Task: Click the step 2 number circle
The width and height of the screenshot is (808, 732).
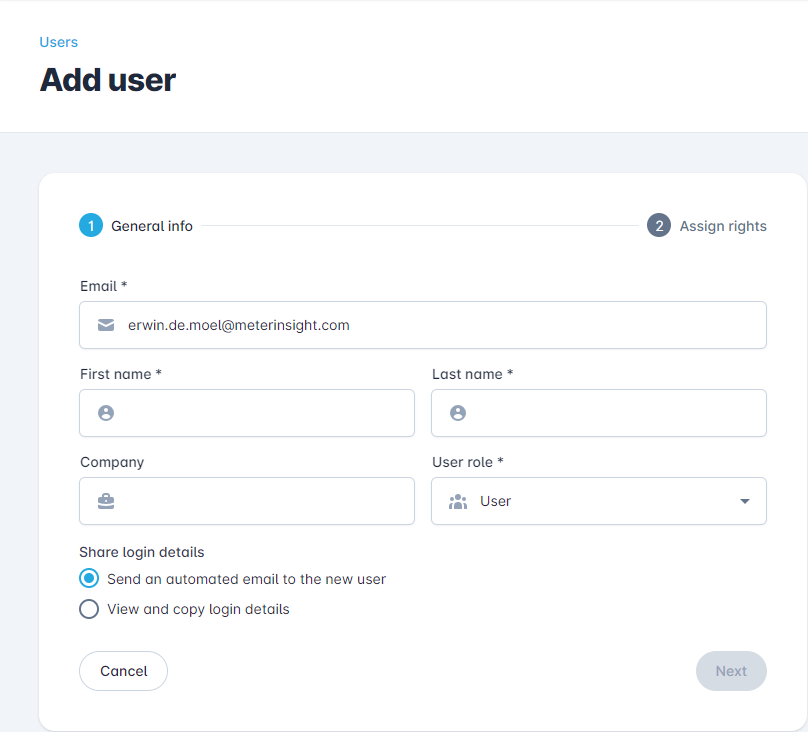Action: 659,226
